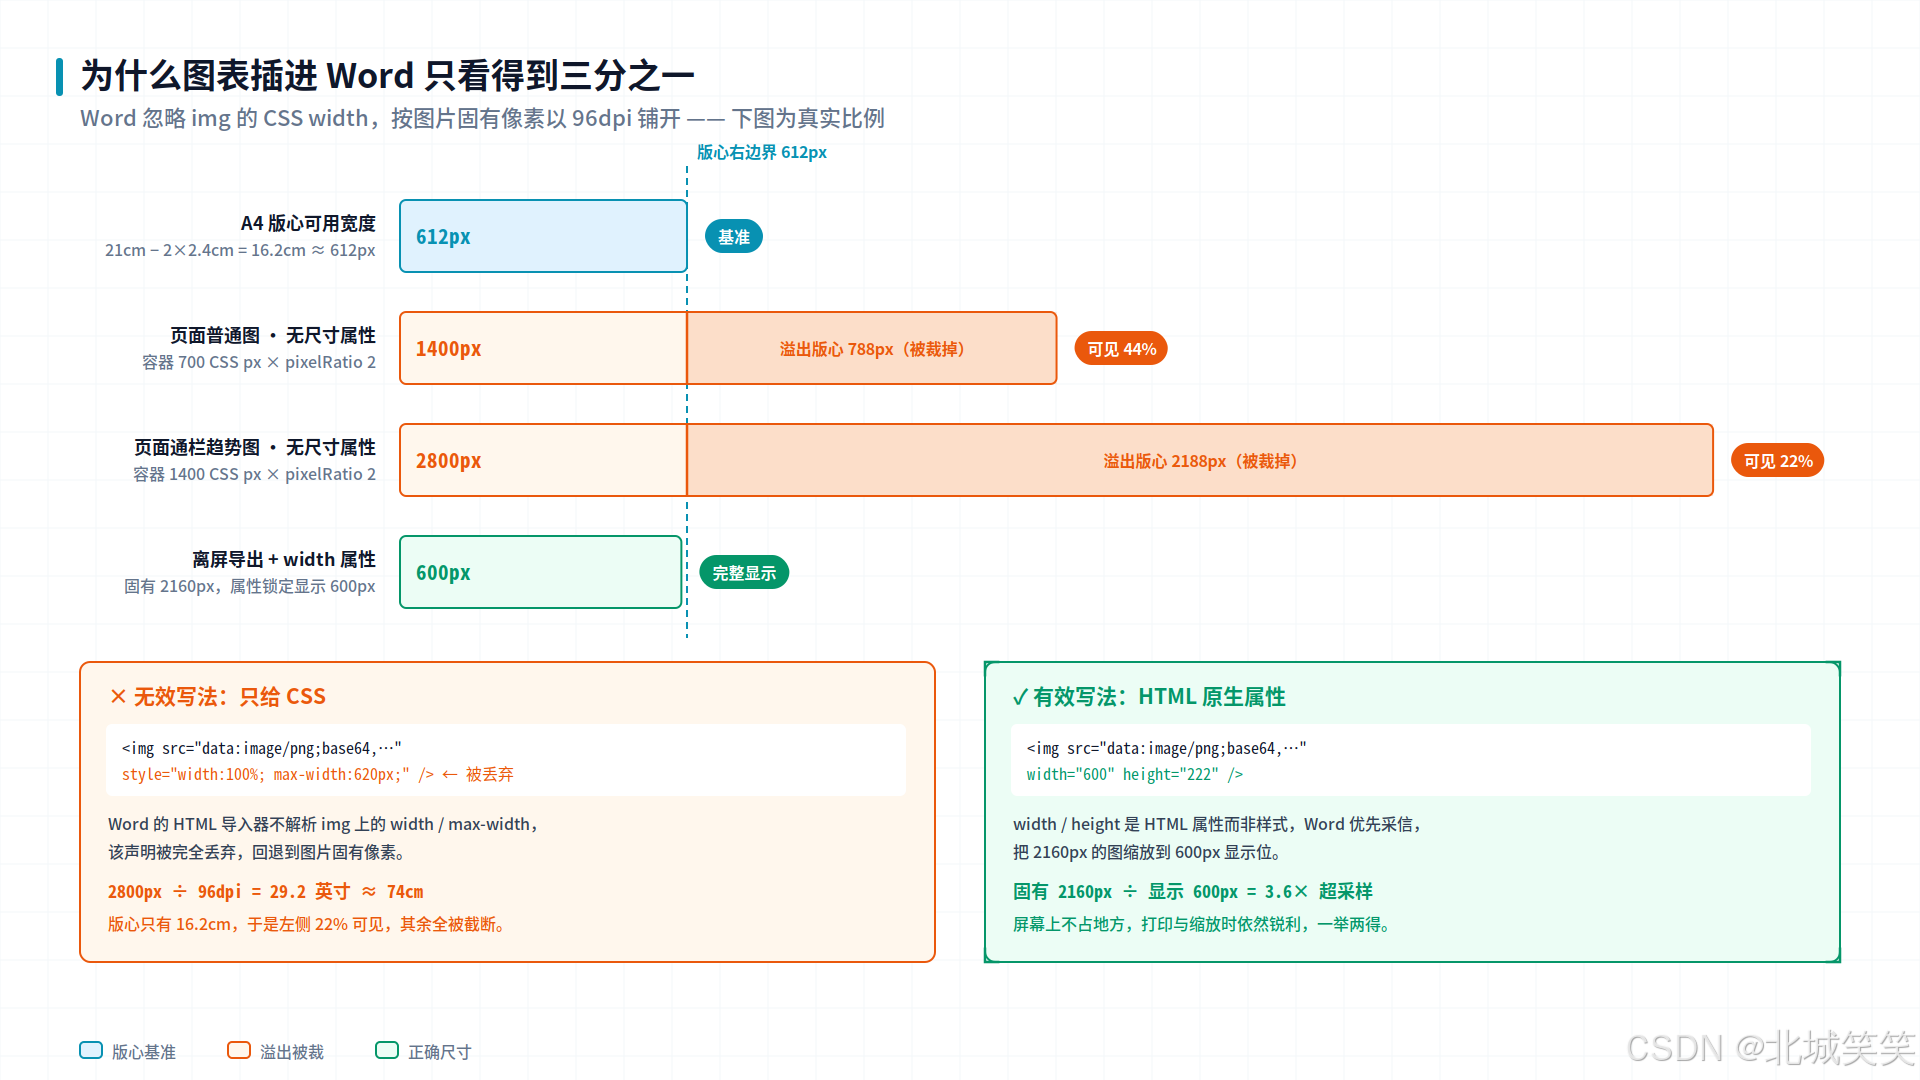1920x1080 pixels.
Task: Click the 可见 22% badge
Action: (x=1777, y=461)
